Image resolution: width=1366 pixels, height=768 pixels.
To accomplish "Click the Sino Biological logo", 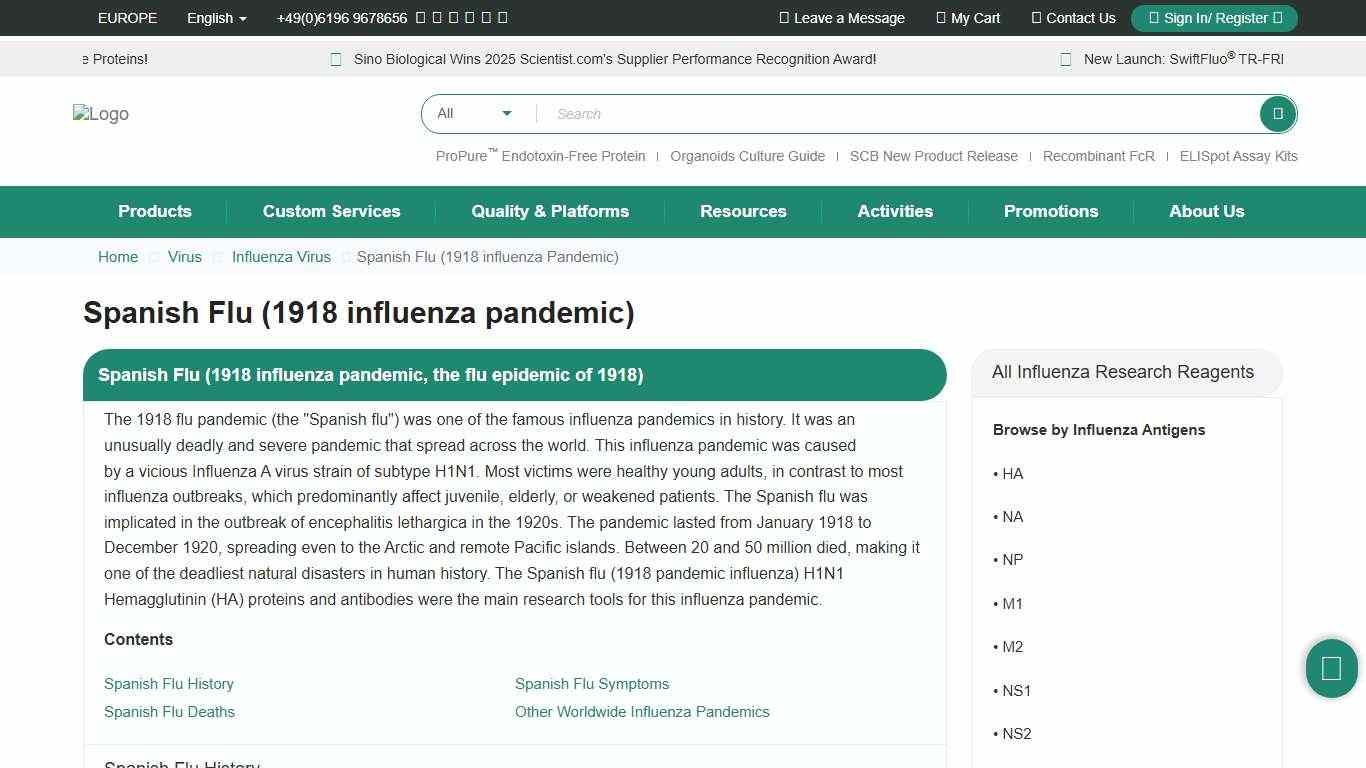I will [100, 114].
